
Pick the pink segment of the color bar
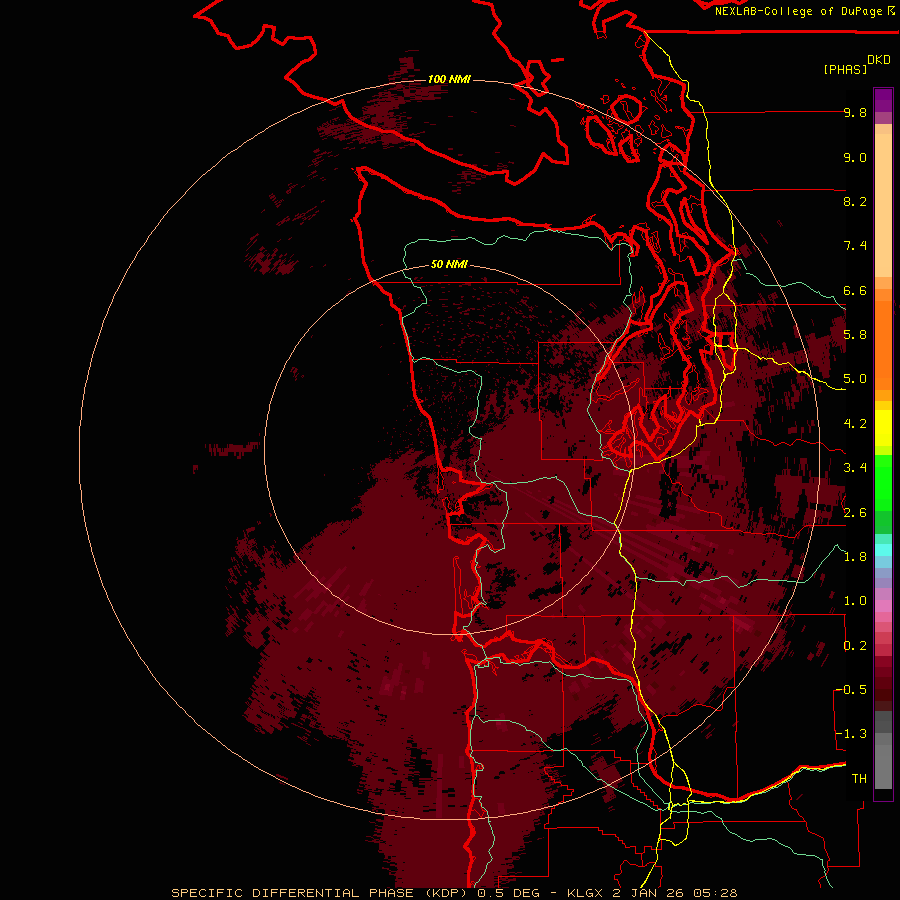click(883, 606)
